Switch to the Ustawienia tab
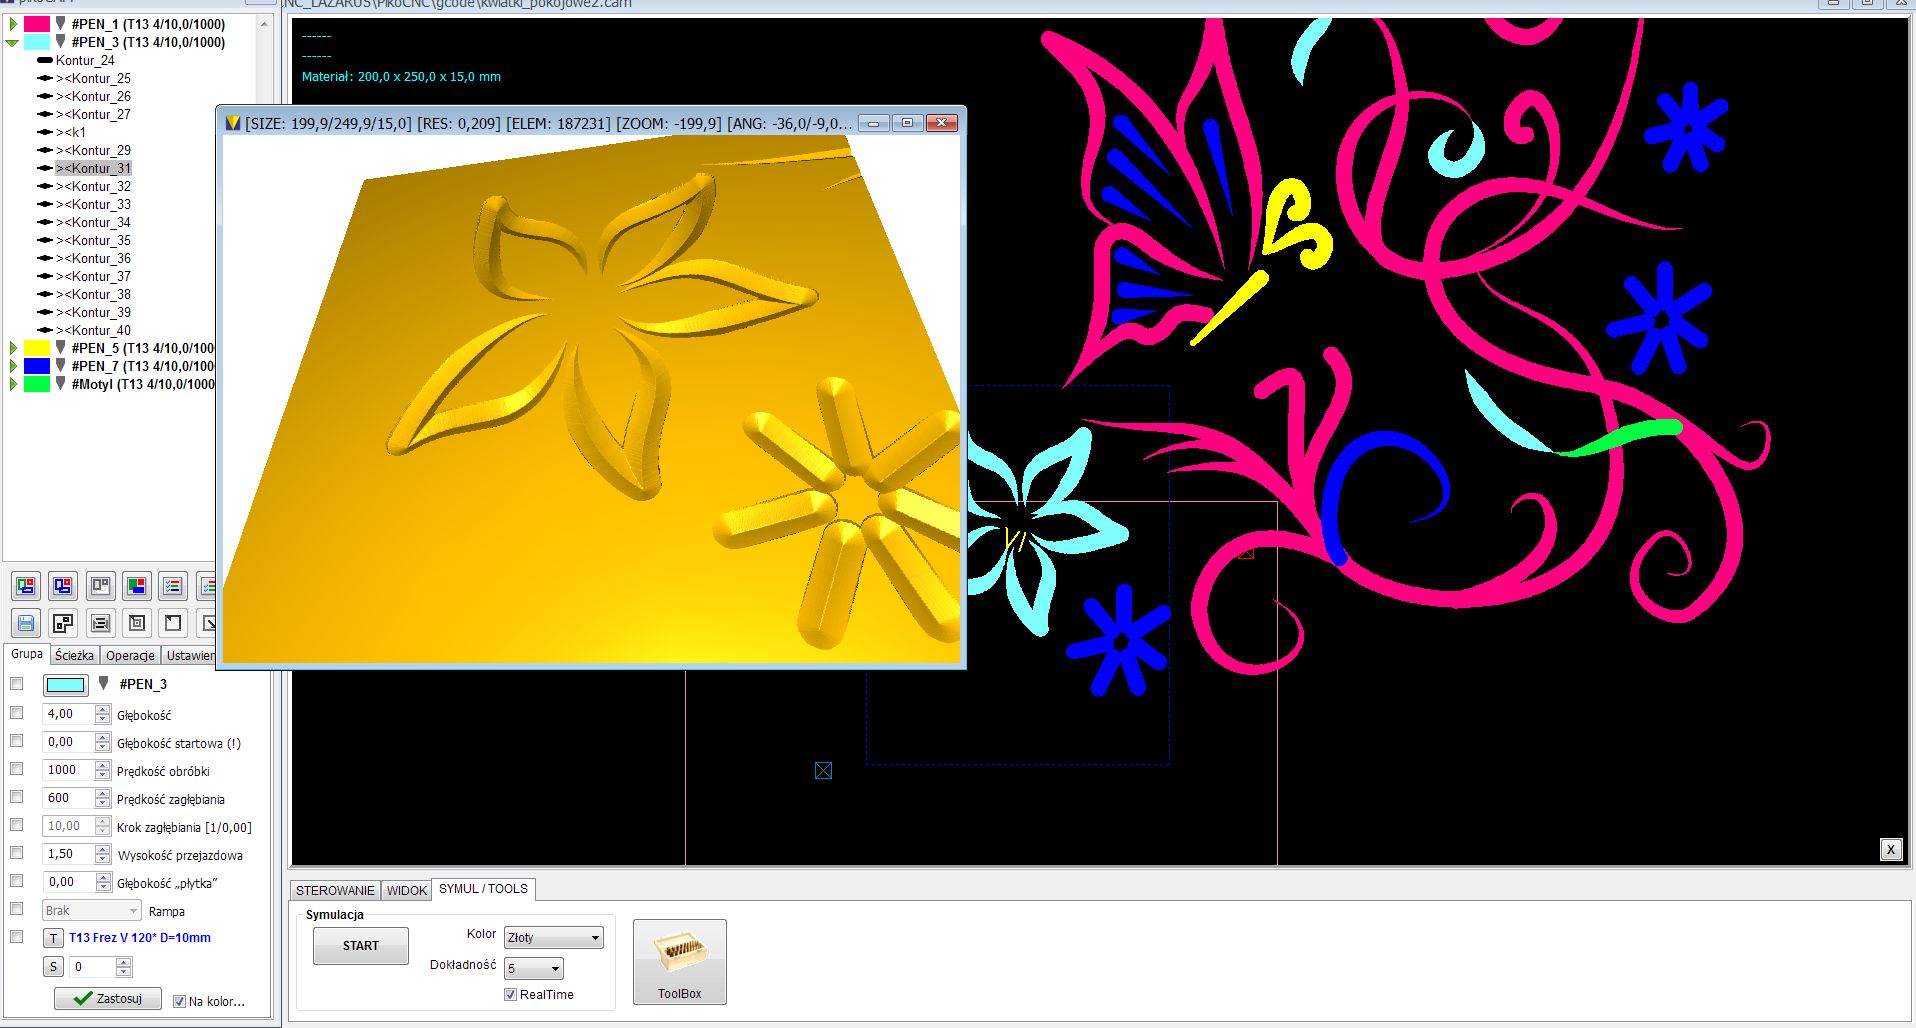This screenshot has height=1028, width=1916. (x=190, y=655)
